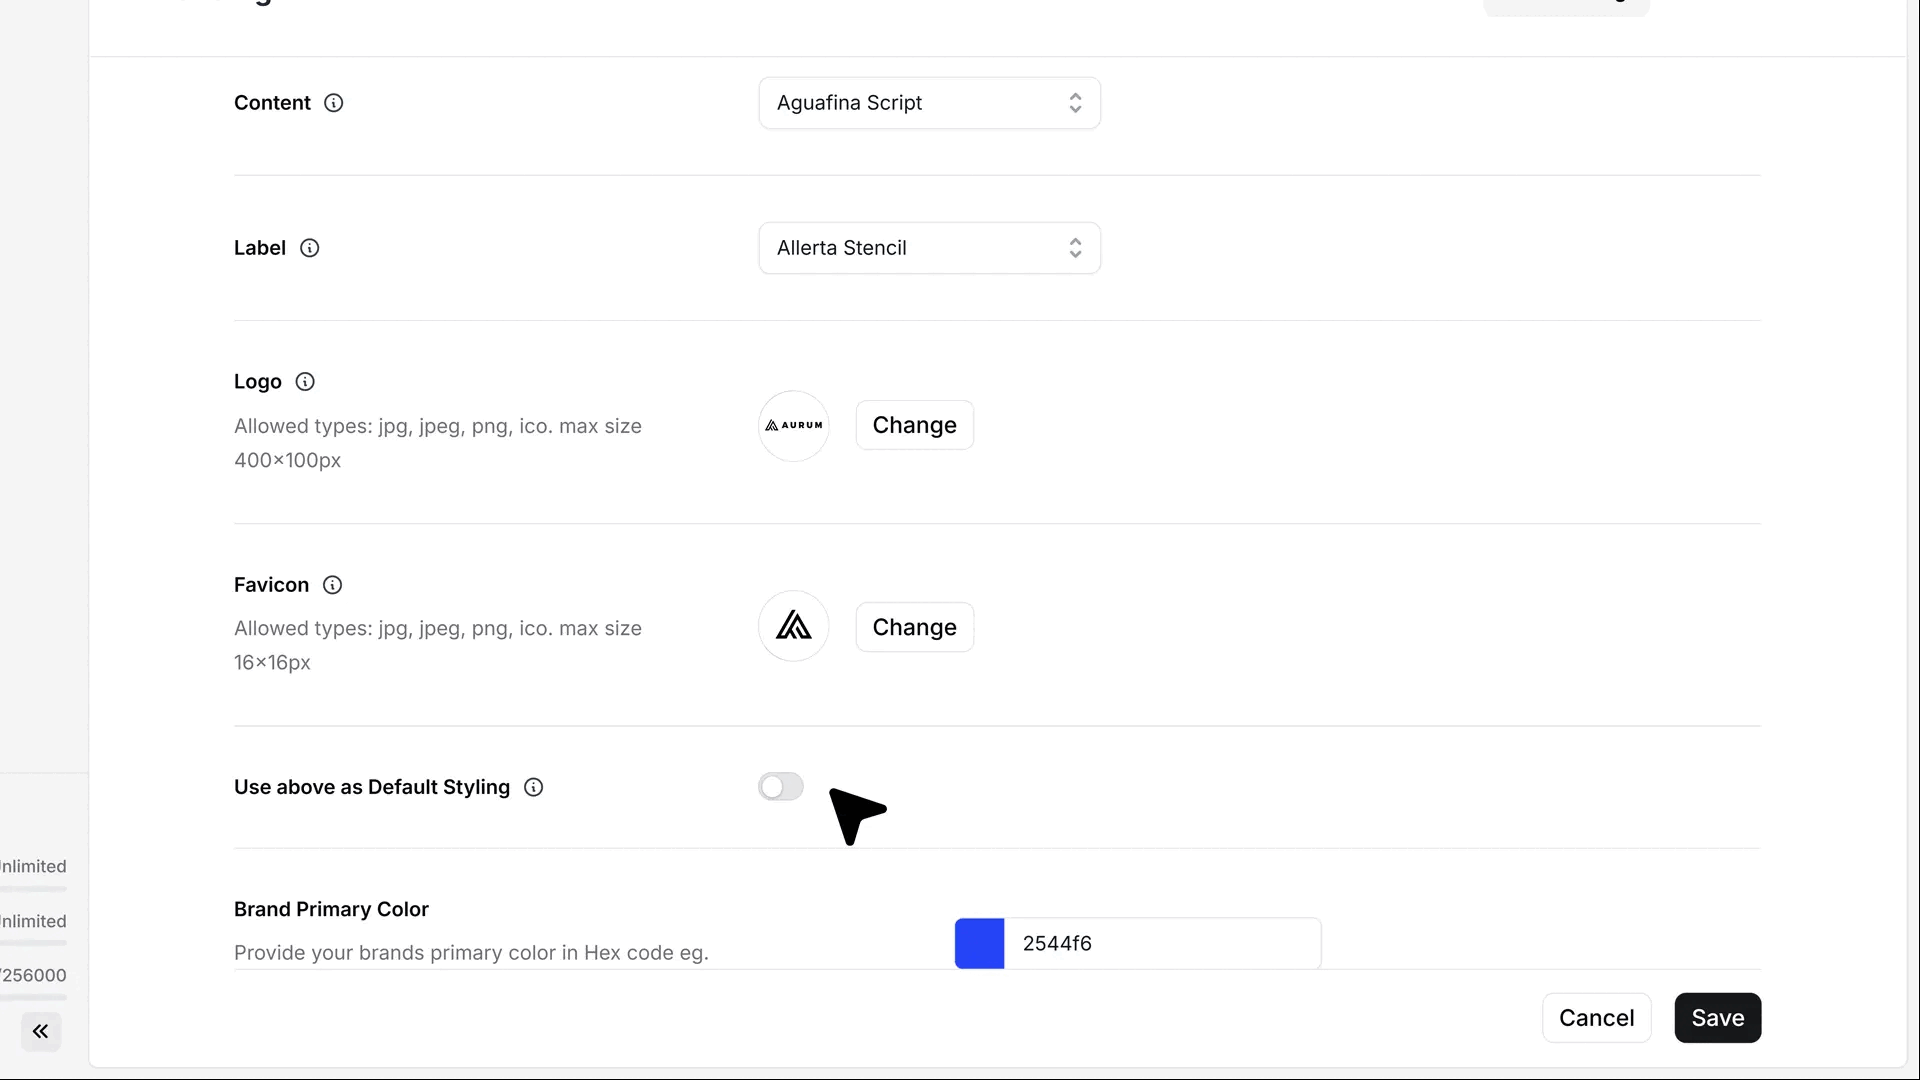Open info tooltip next to Label
The height and width of the screenshot is (1080, 1920).
310,248
